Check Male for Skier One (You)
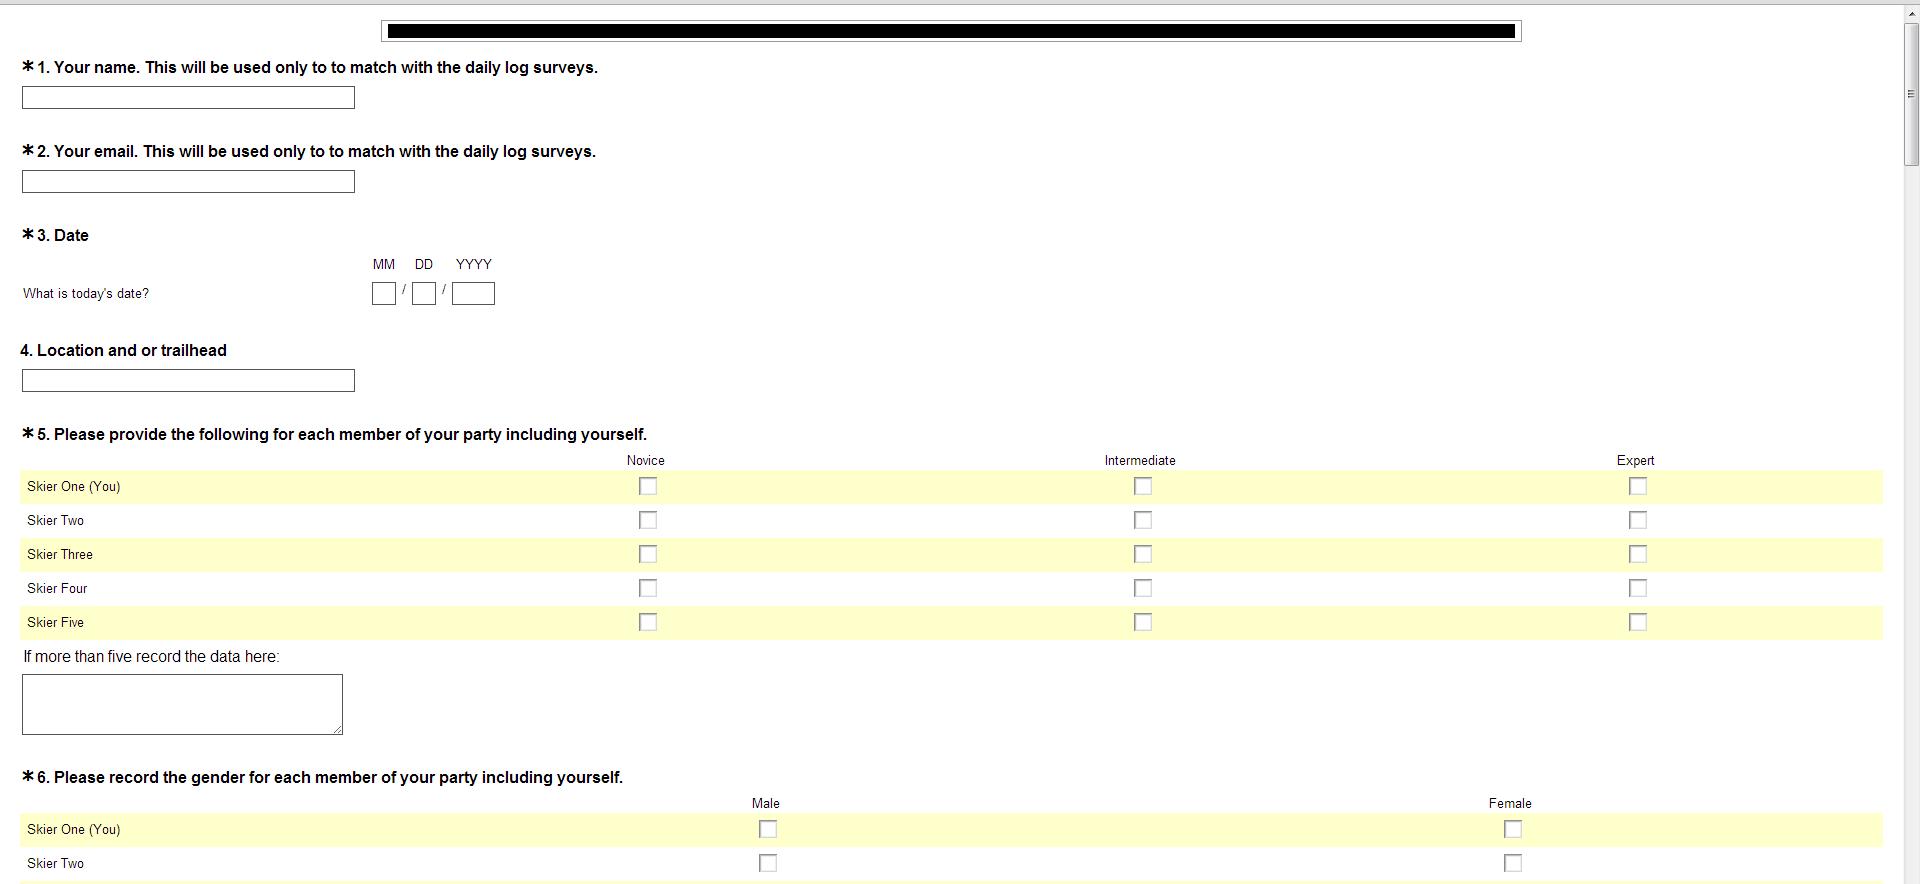 [x=768, y=829]
